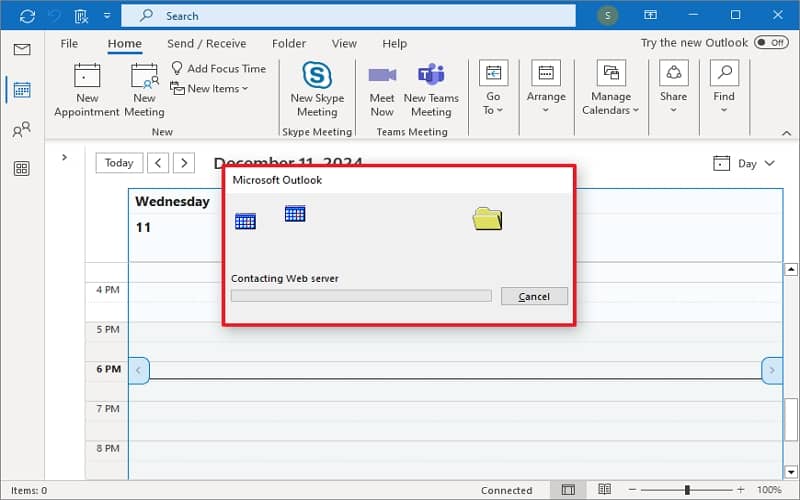The image size is (800, 500).
Task: Click the Items: 0 status bar entry
Action: [29, 490]
